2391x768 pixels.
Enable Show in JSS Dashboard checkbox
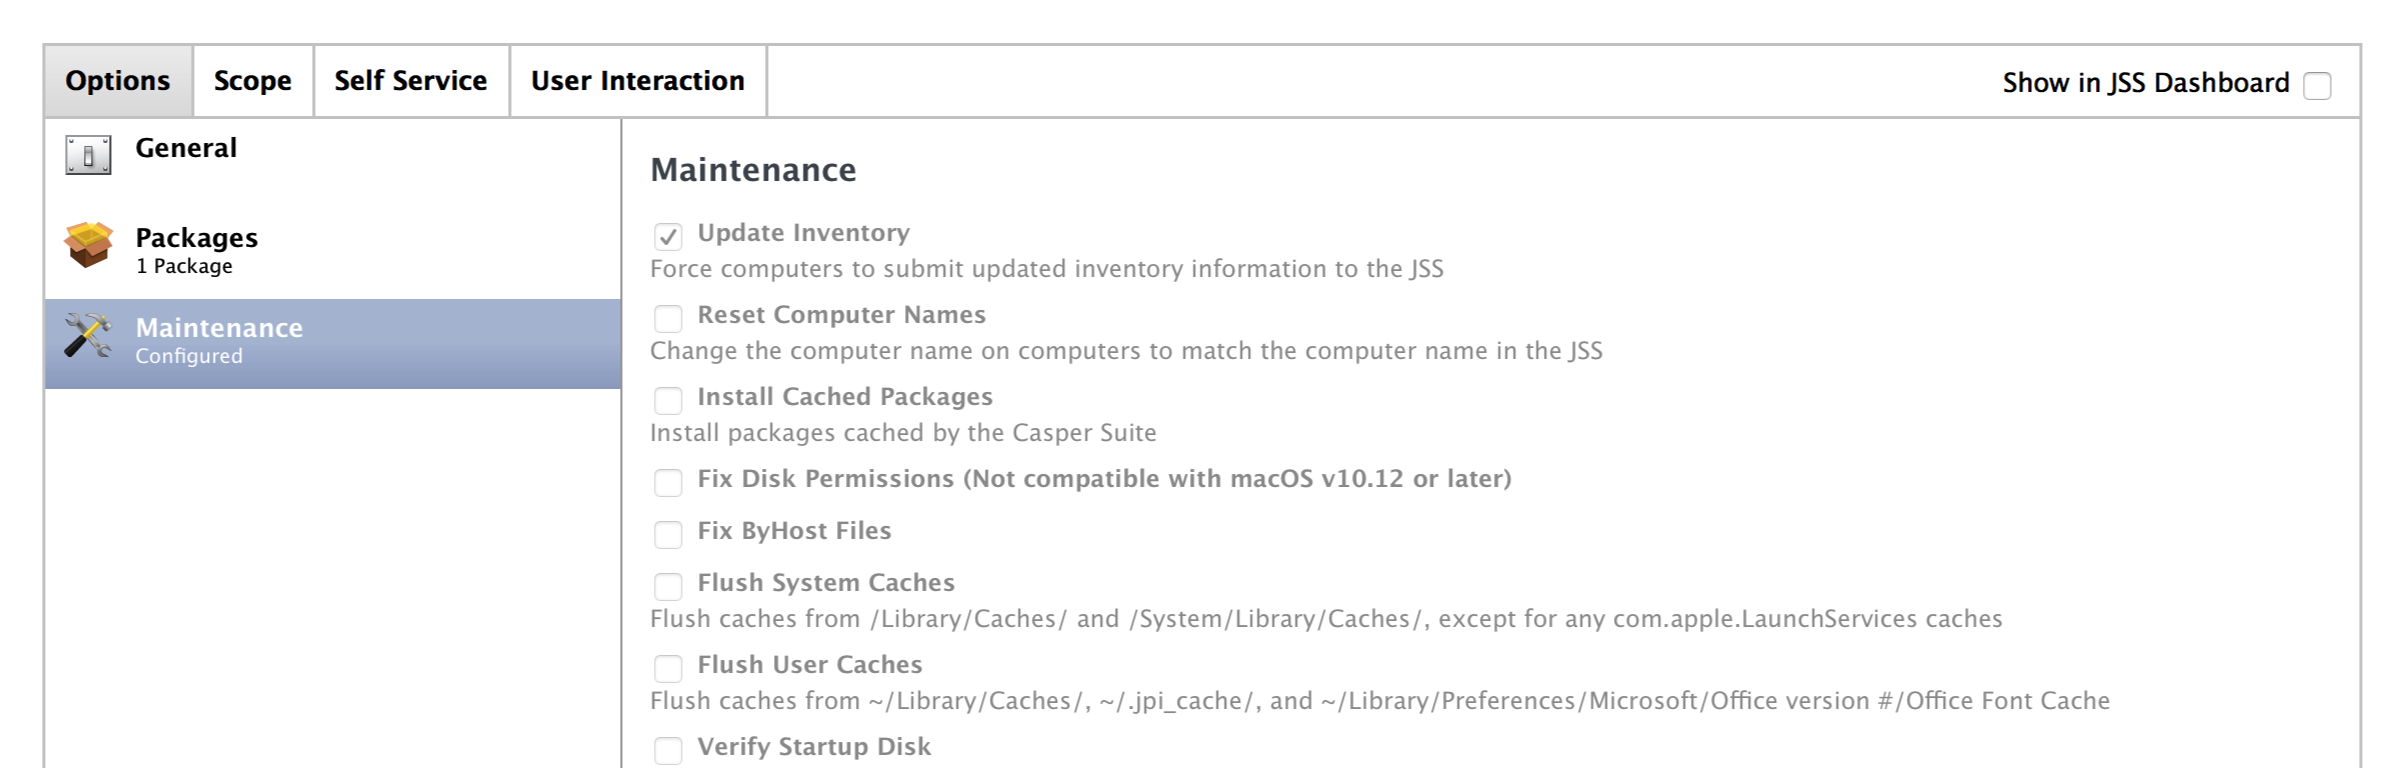pyautogui.click(x=2317, y=86)
